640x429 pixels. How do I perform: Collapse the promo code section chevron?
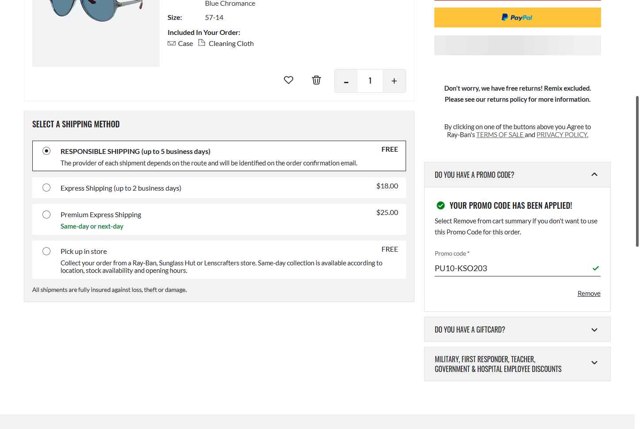point(594,175)
